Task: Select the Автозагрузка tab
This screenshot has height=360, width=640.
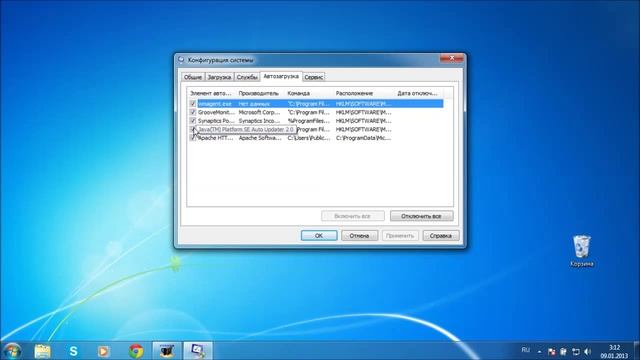Action: pos(281,76)
